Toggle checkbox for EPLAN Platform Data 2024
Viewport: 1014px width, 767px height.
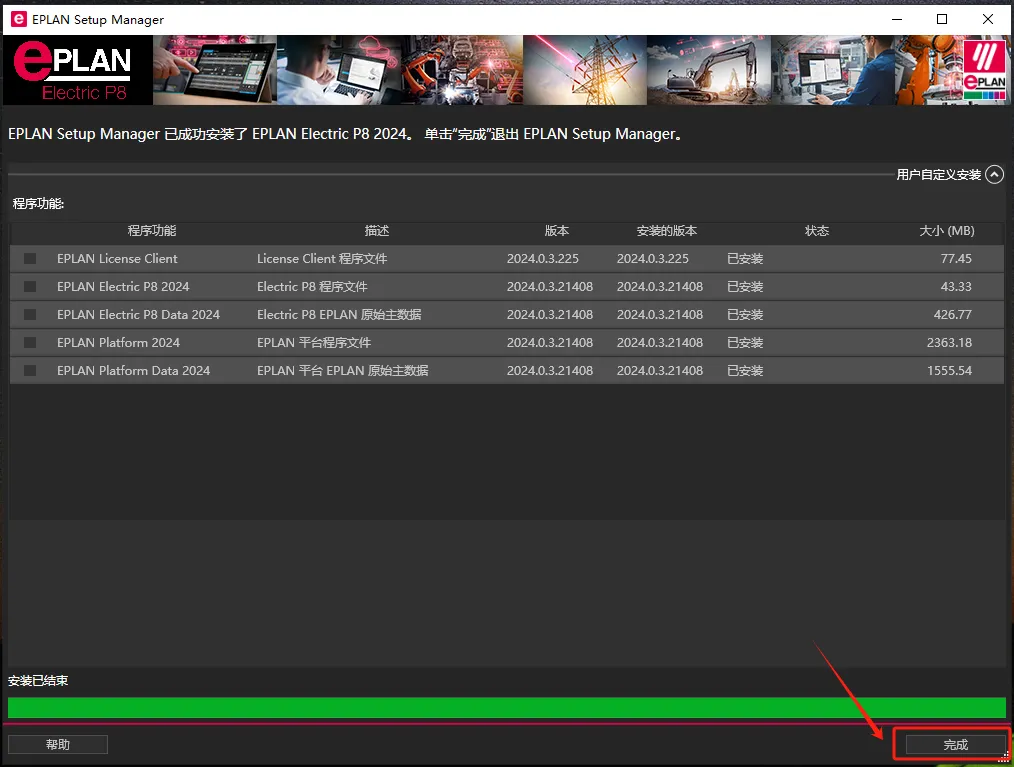coord(30,371)
